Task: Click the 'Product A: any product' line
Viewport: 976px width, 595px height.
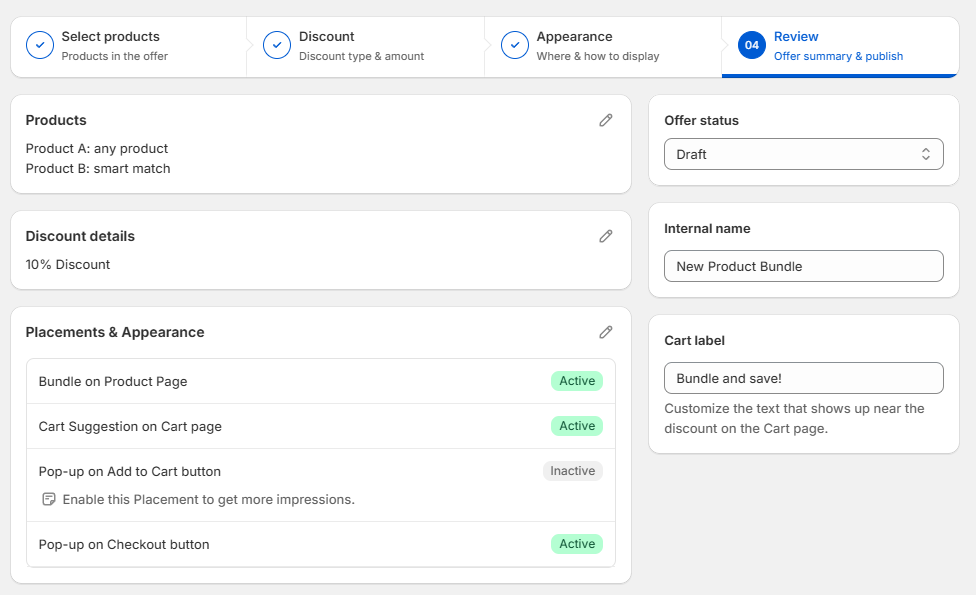Action: 96,148
